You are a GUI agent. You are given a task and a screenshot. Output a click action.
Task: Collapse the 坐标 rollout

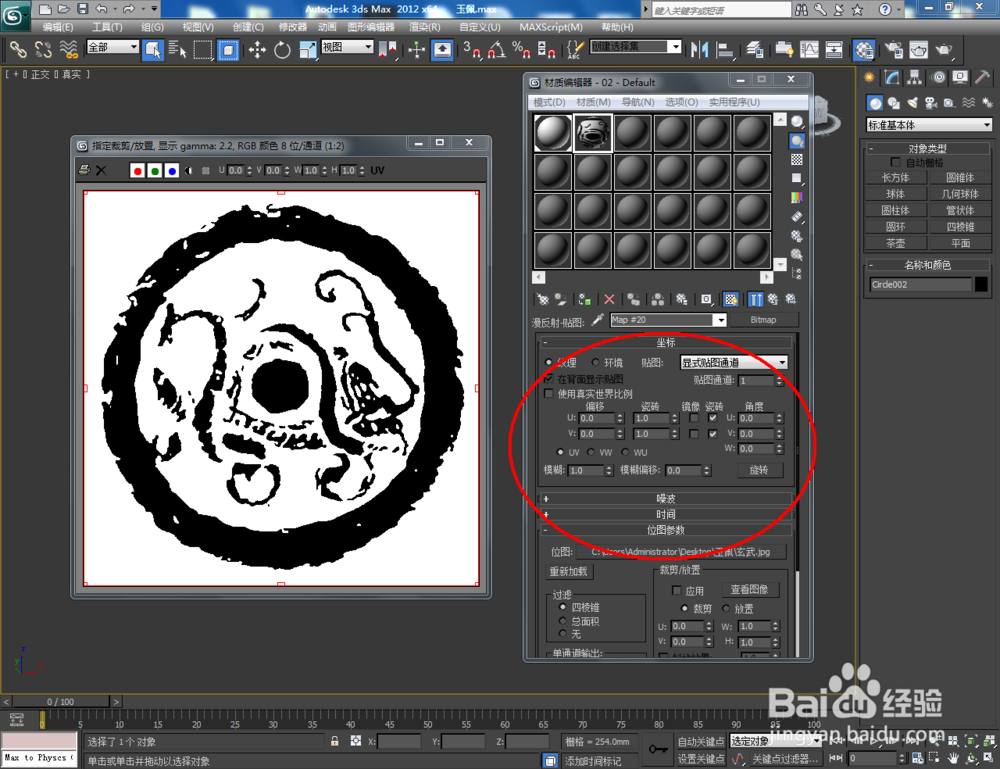[665, 342]
